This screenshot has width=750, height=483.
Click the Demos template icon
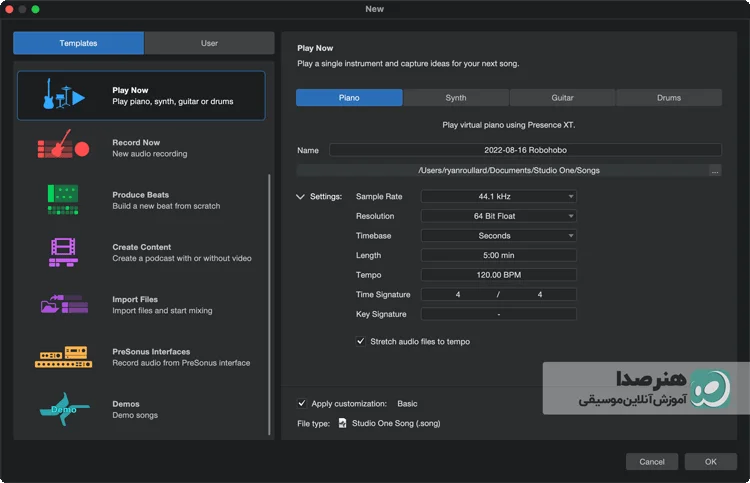coord(64,409)
